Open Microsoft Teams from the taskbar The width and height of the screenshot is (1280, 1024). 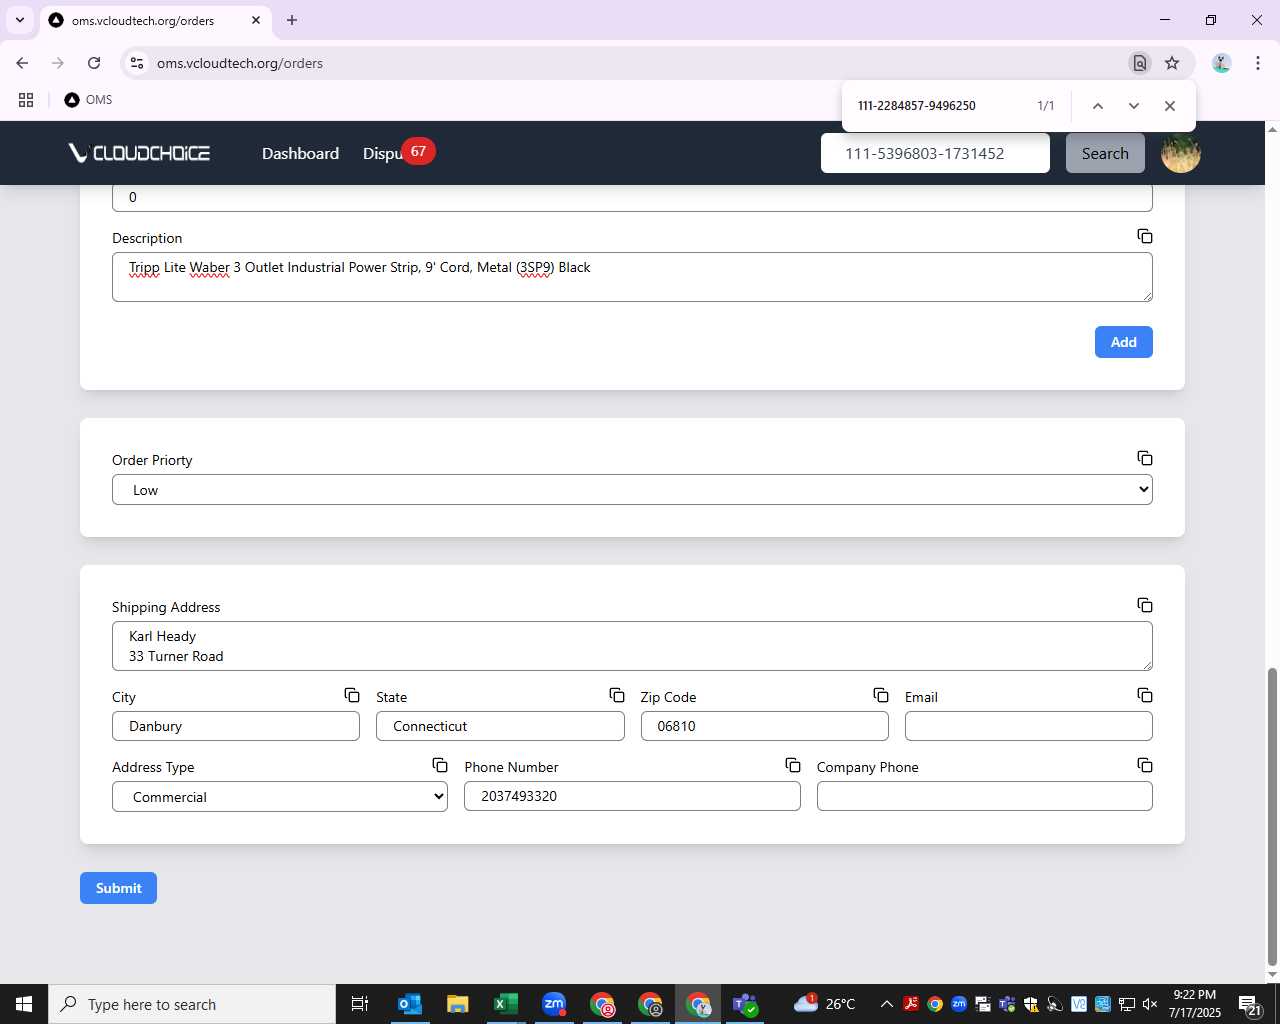(x=745, y=1004)
